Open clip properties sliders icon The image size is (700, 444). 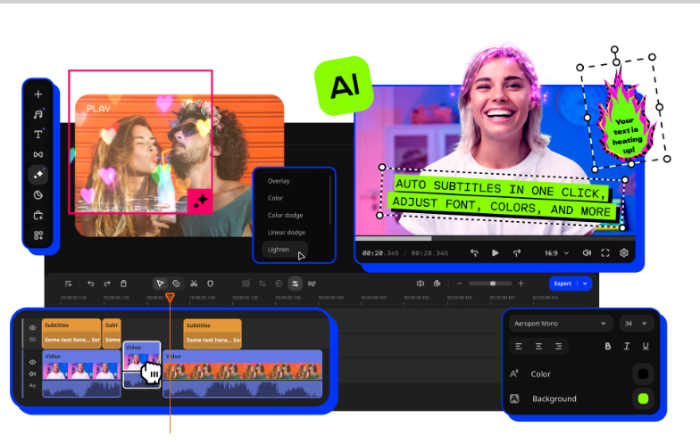tap(295, 283)
